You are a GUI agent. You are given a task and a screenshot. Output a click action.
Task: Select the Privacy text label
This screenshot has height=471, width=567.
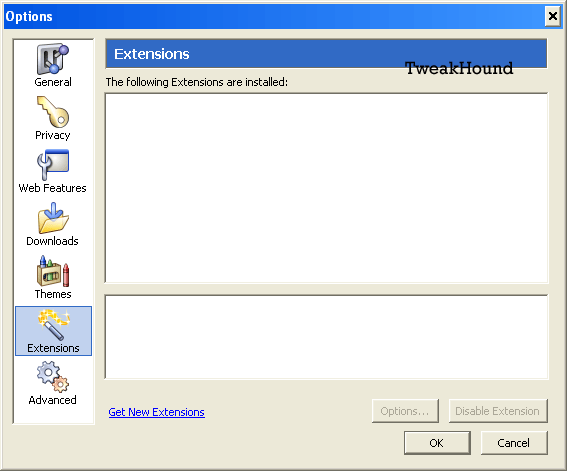(52, 135)
